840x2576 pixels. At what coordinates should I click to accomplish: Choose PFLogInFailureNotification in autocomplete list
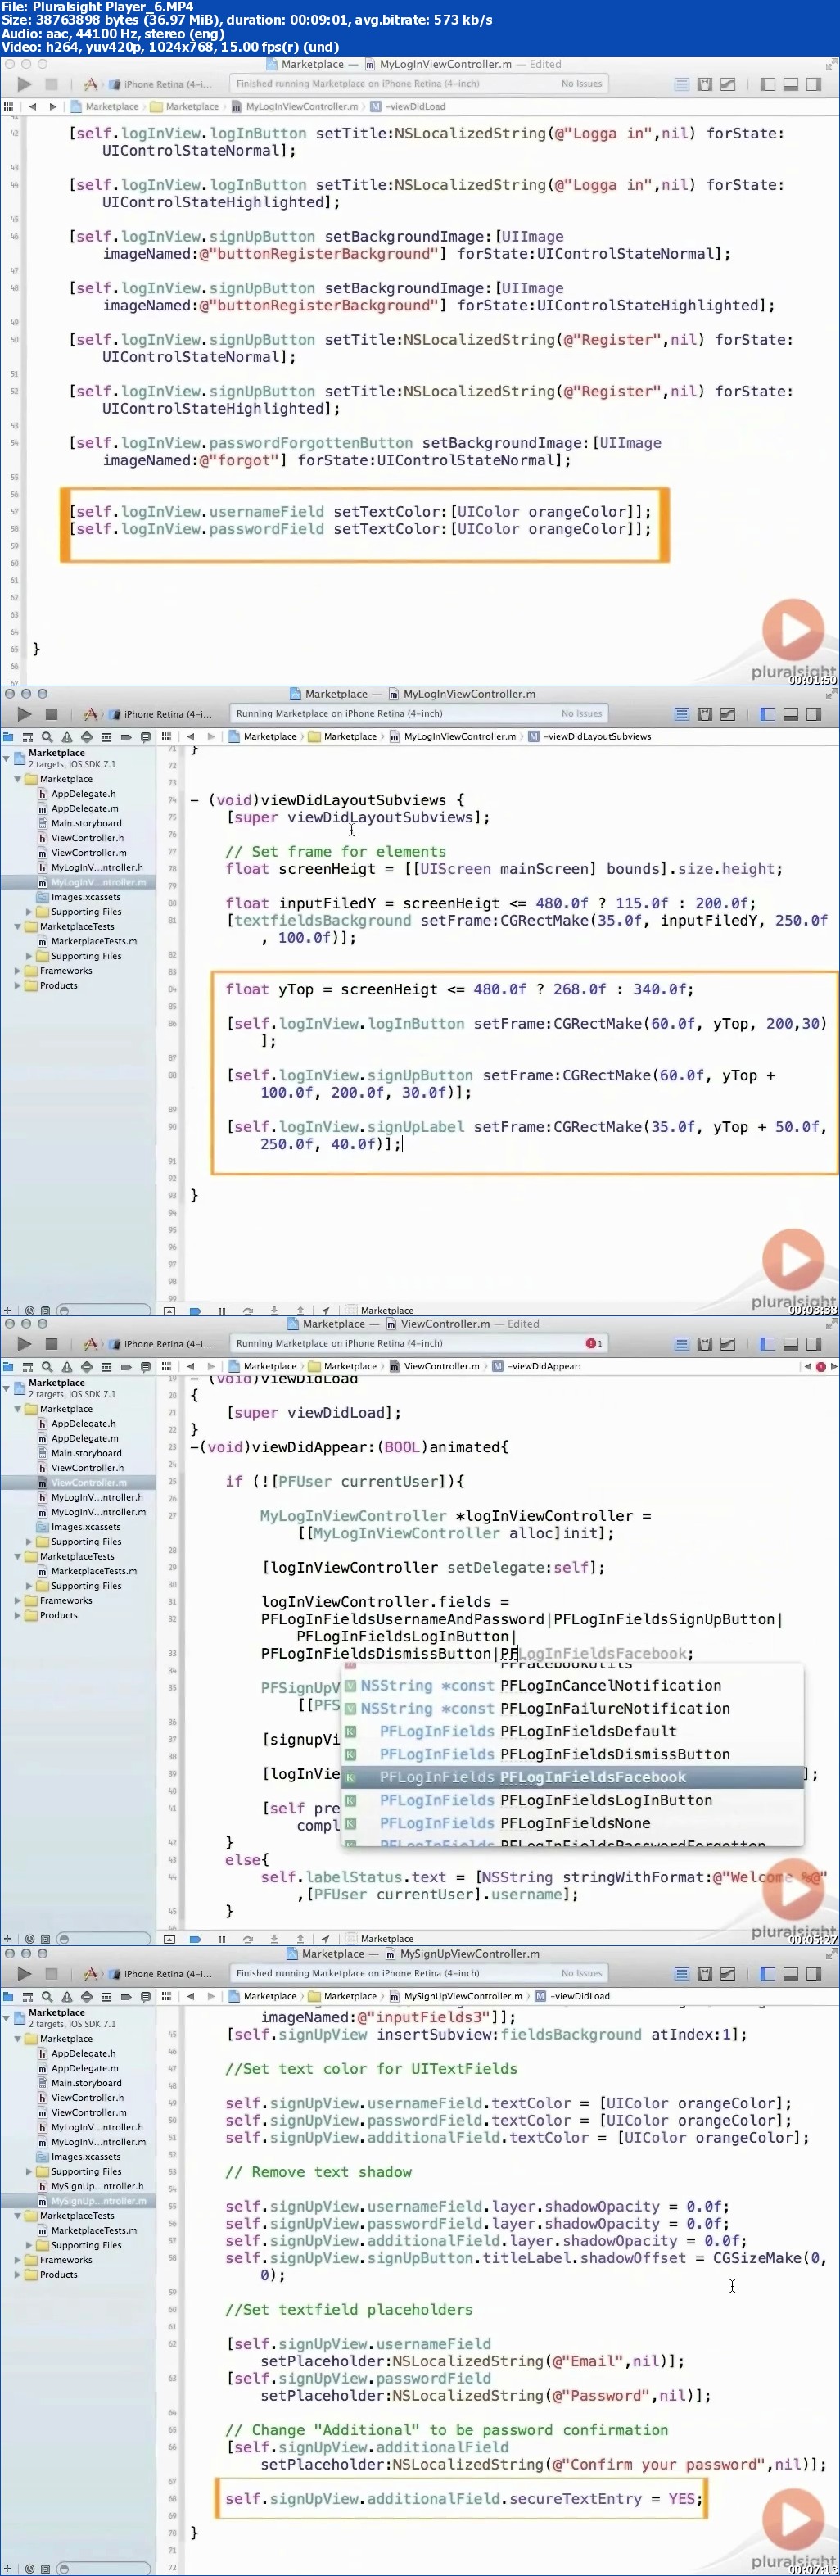573,1708
